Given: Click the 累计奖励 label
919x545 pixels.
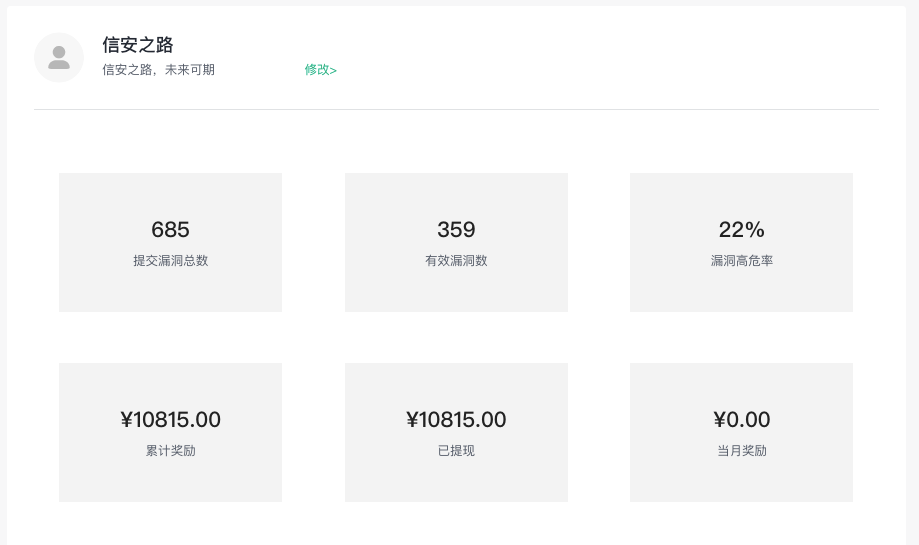Looking at the screenshot, I should [171, 451].
